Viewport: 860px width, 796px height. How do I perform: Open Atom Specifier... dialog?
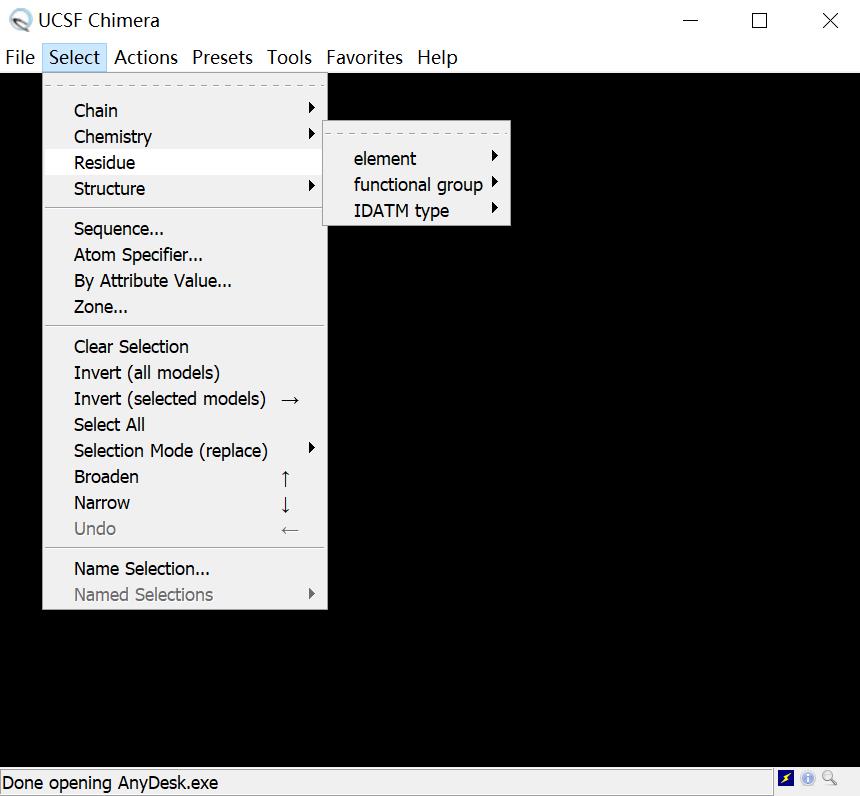[185, 255]
